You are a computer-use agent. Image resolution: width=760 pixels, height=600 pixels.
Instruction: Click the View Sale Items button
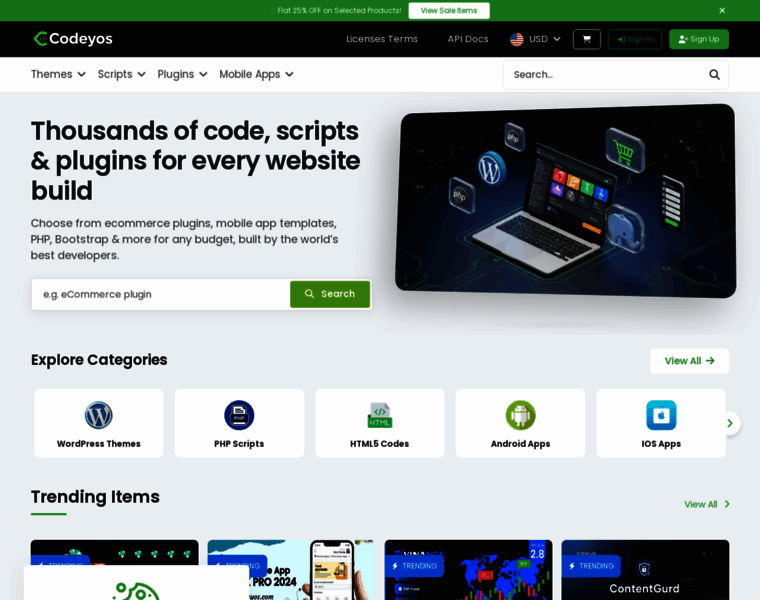click(x=449, y=11)
